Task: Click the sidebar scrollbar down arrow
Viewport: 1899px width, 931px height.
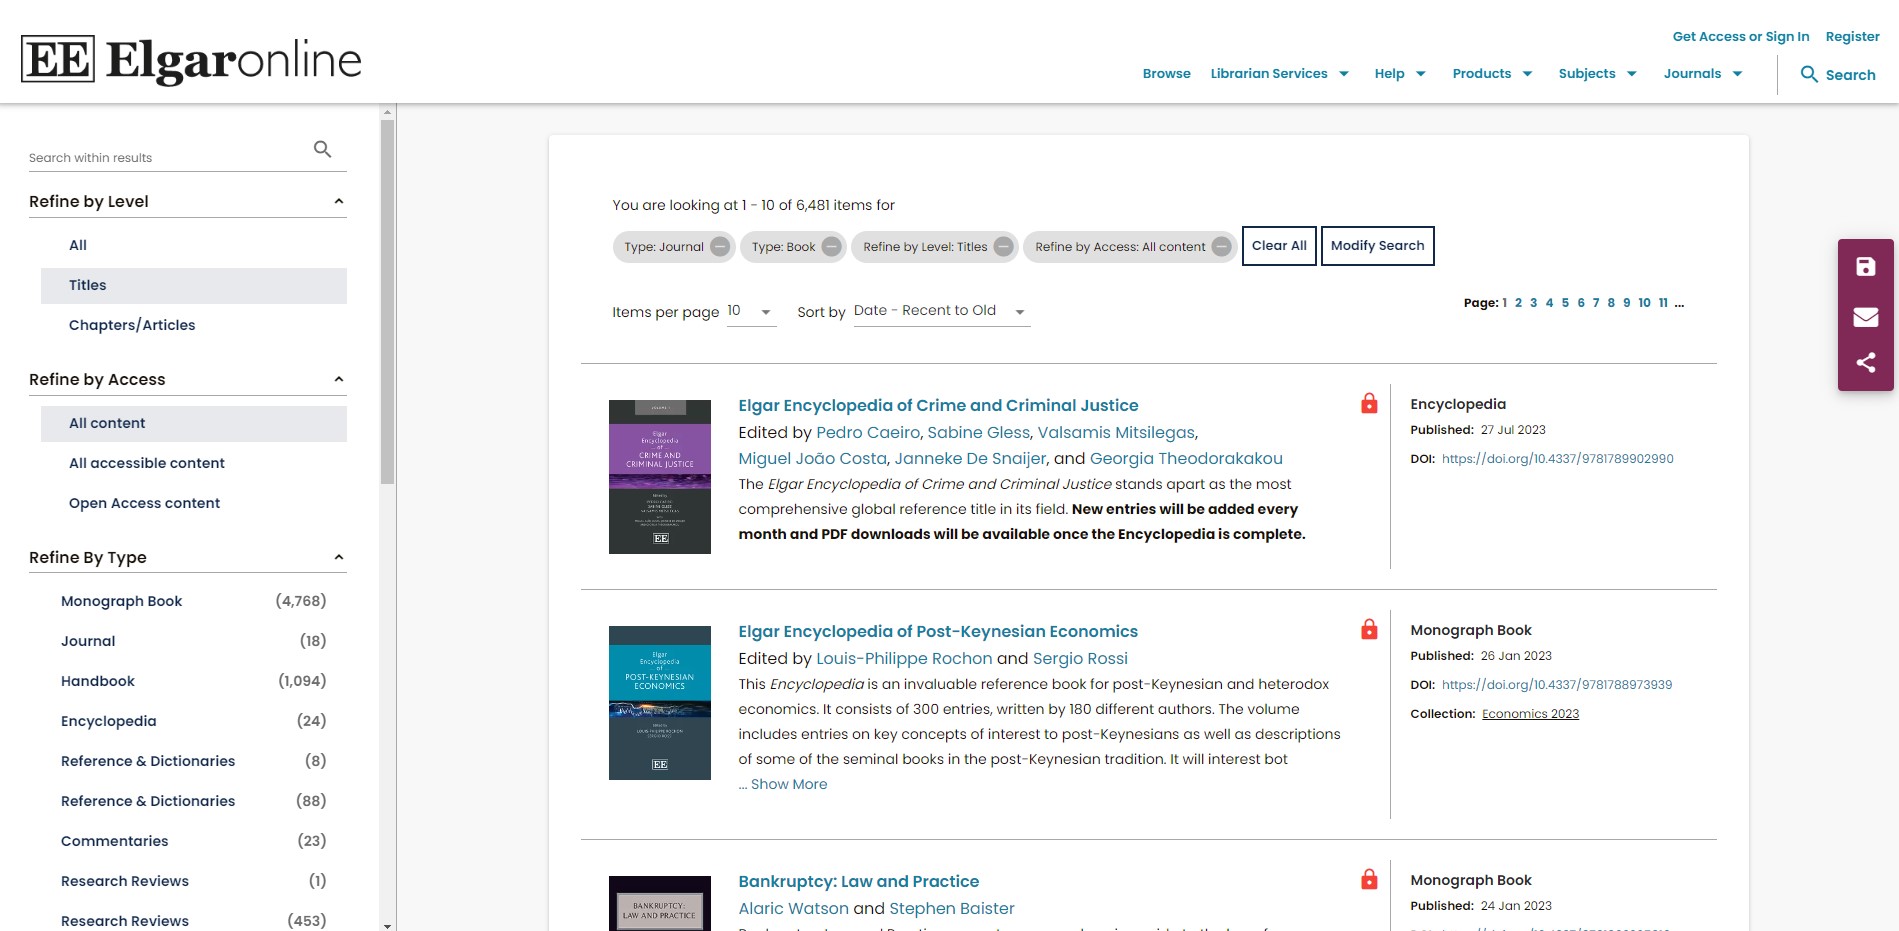Action: click(388, 925)
